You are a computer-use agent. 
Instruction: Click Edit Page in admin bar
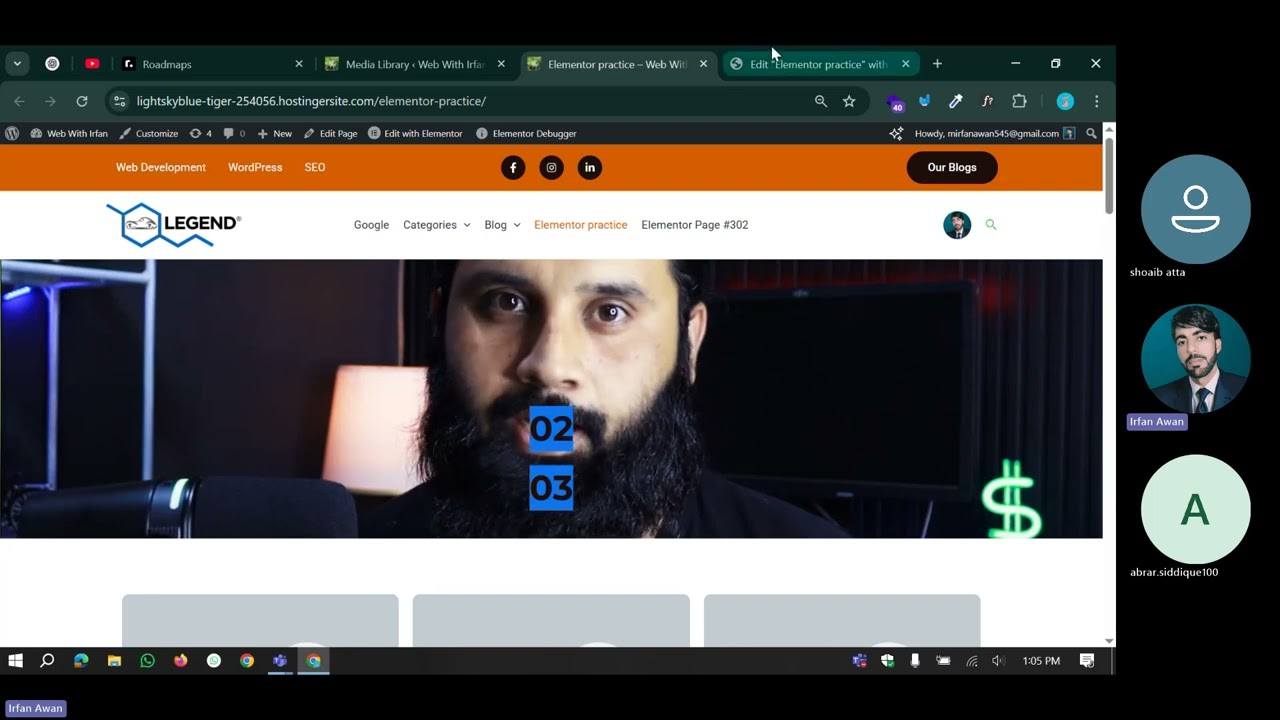(x=330, y=133)
